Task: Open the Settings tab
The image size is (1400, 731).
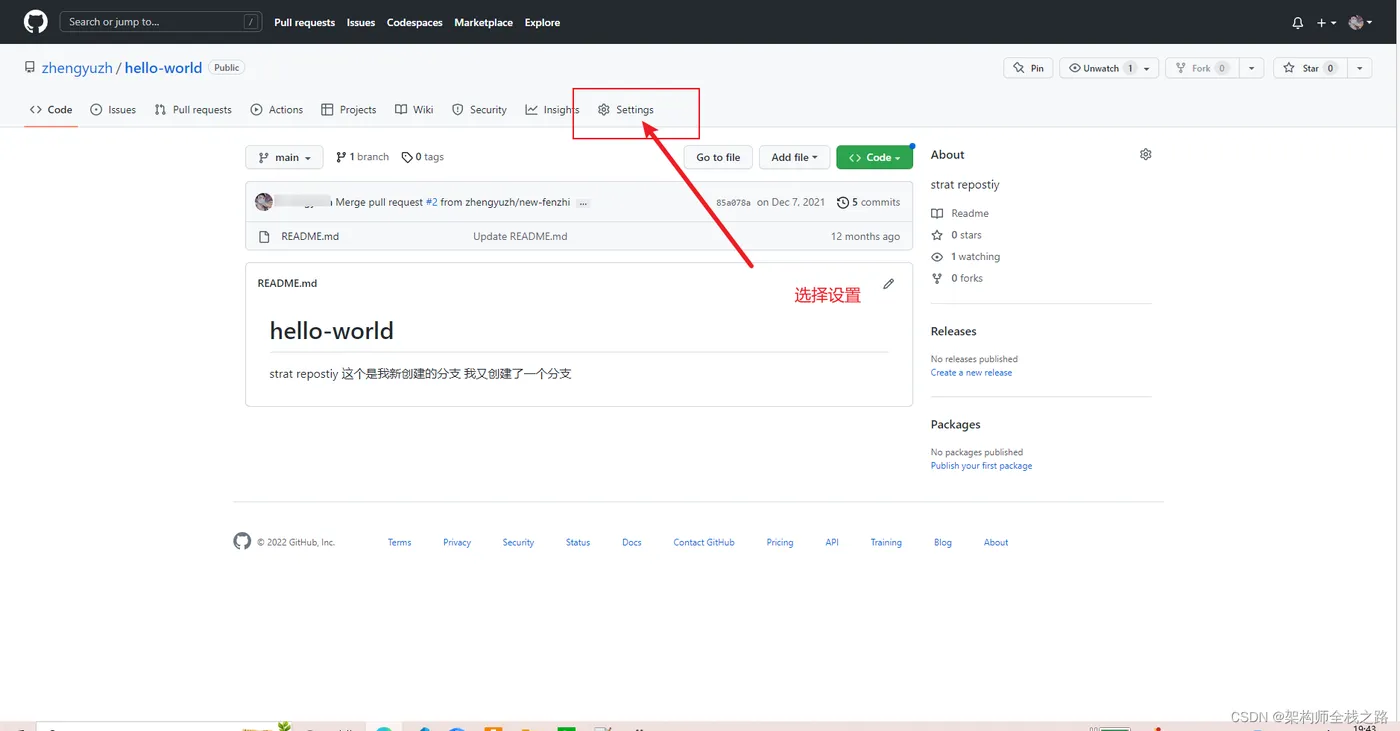Action: (626, 110)
